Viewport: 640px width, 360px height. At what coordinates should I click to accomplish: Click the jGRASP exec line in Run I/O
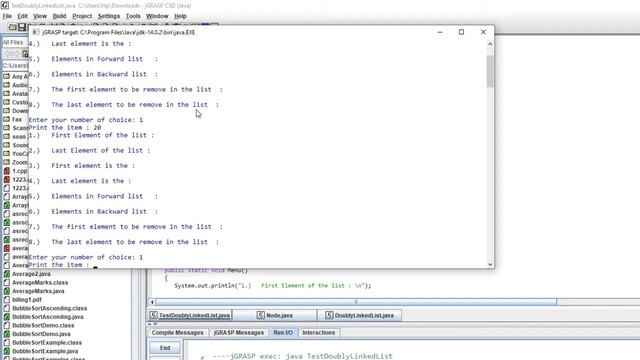click(302, 356)
